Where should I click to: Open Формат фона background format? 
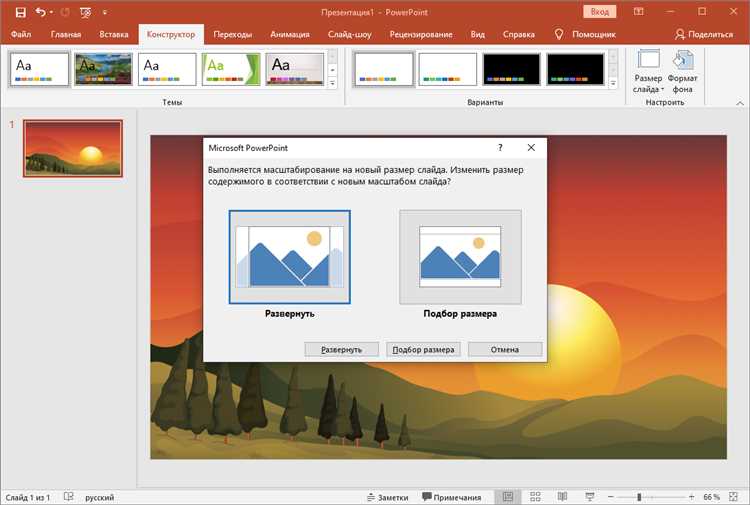[683, 72]
